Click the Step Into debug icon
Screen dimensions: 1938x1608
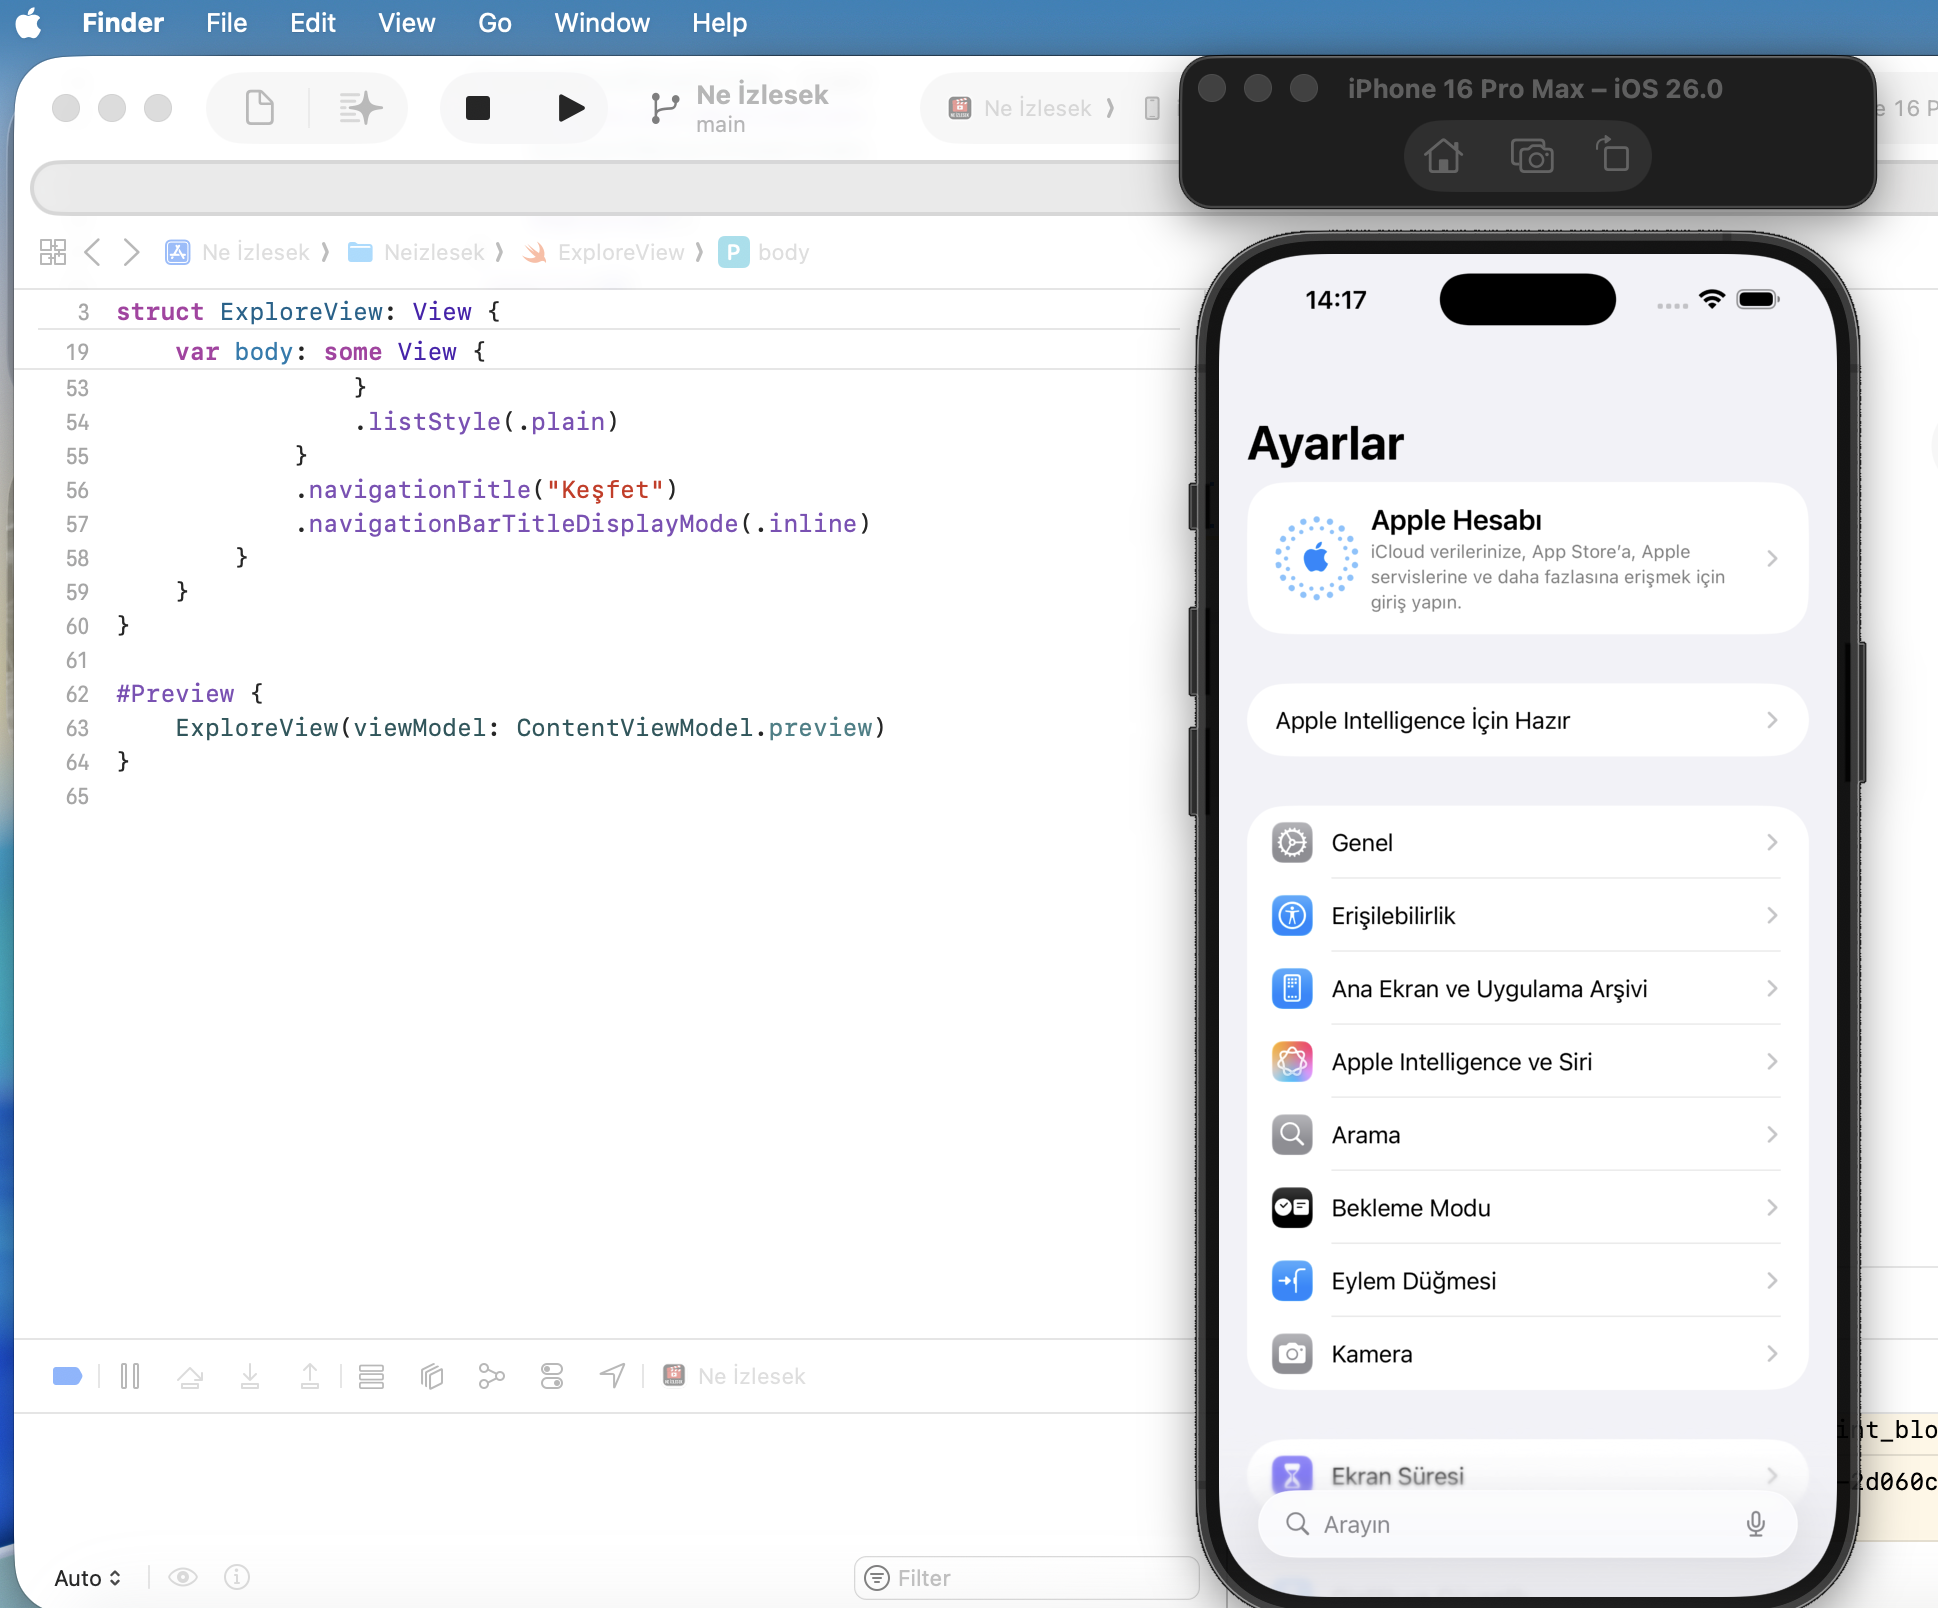(x=250, y=1376)
